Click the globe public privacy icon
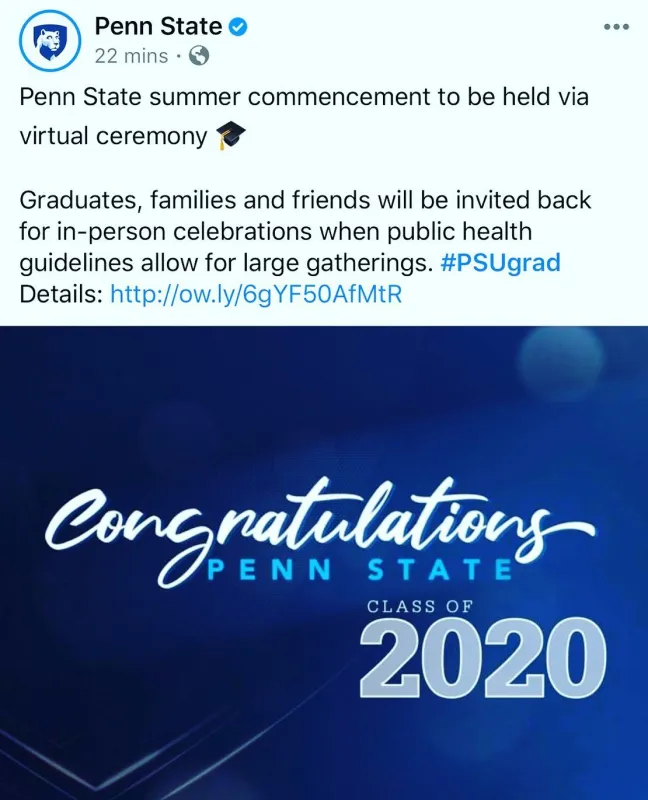The height and width of the screenshot is (800, 648). coord(199,56)
